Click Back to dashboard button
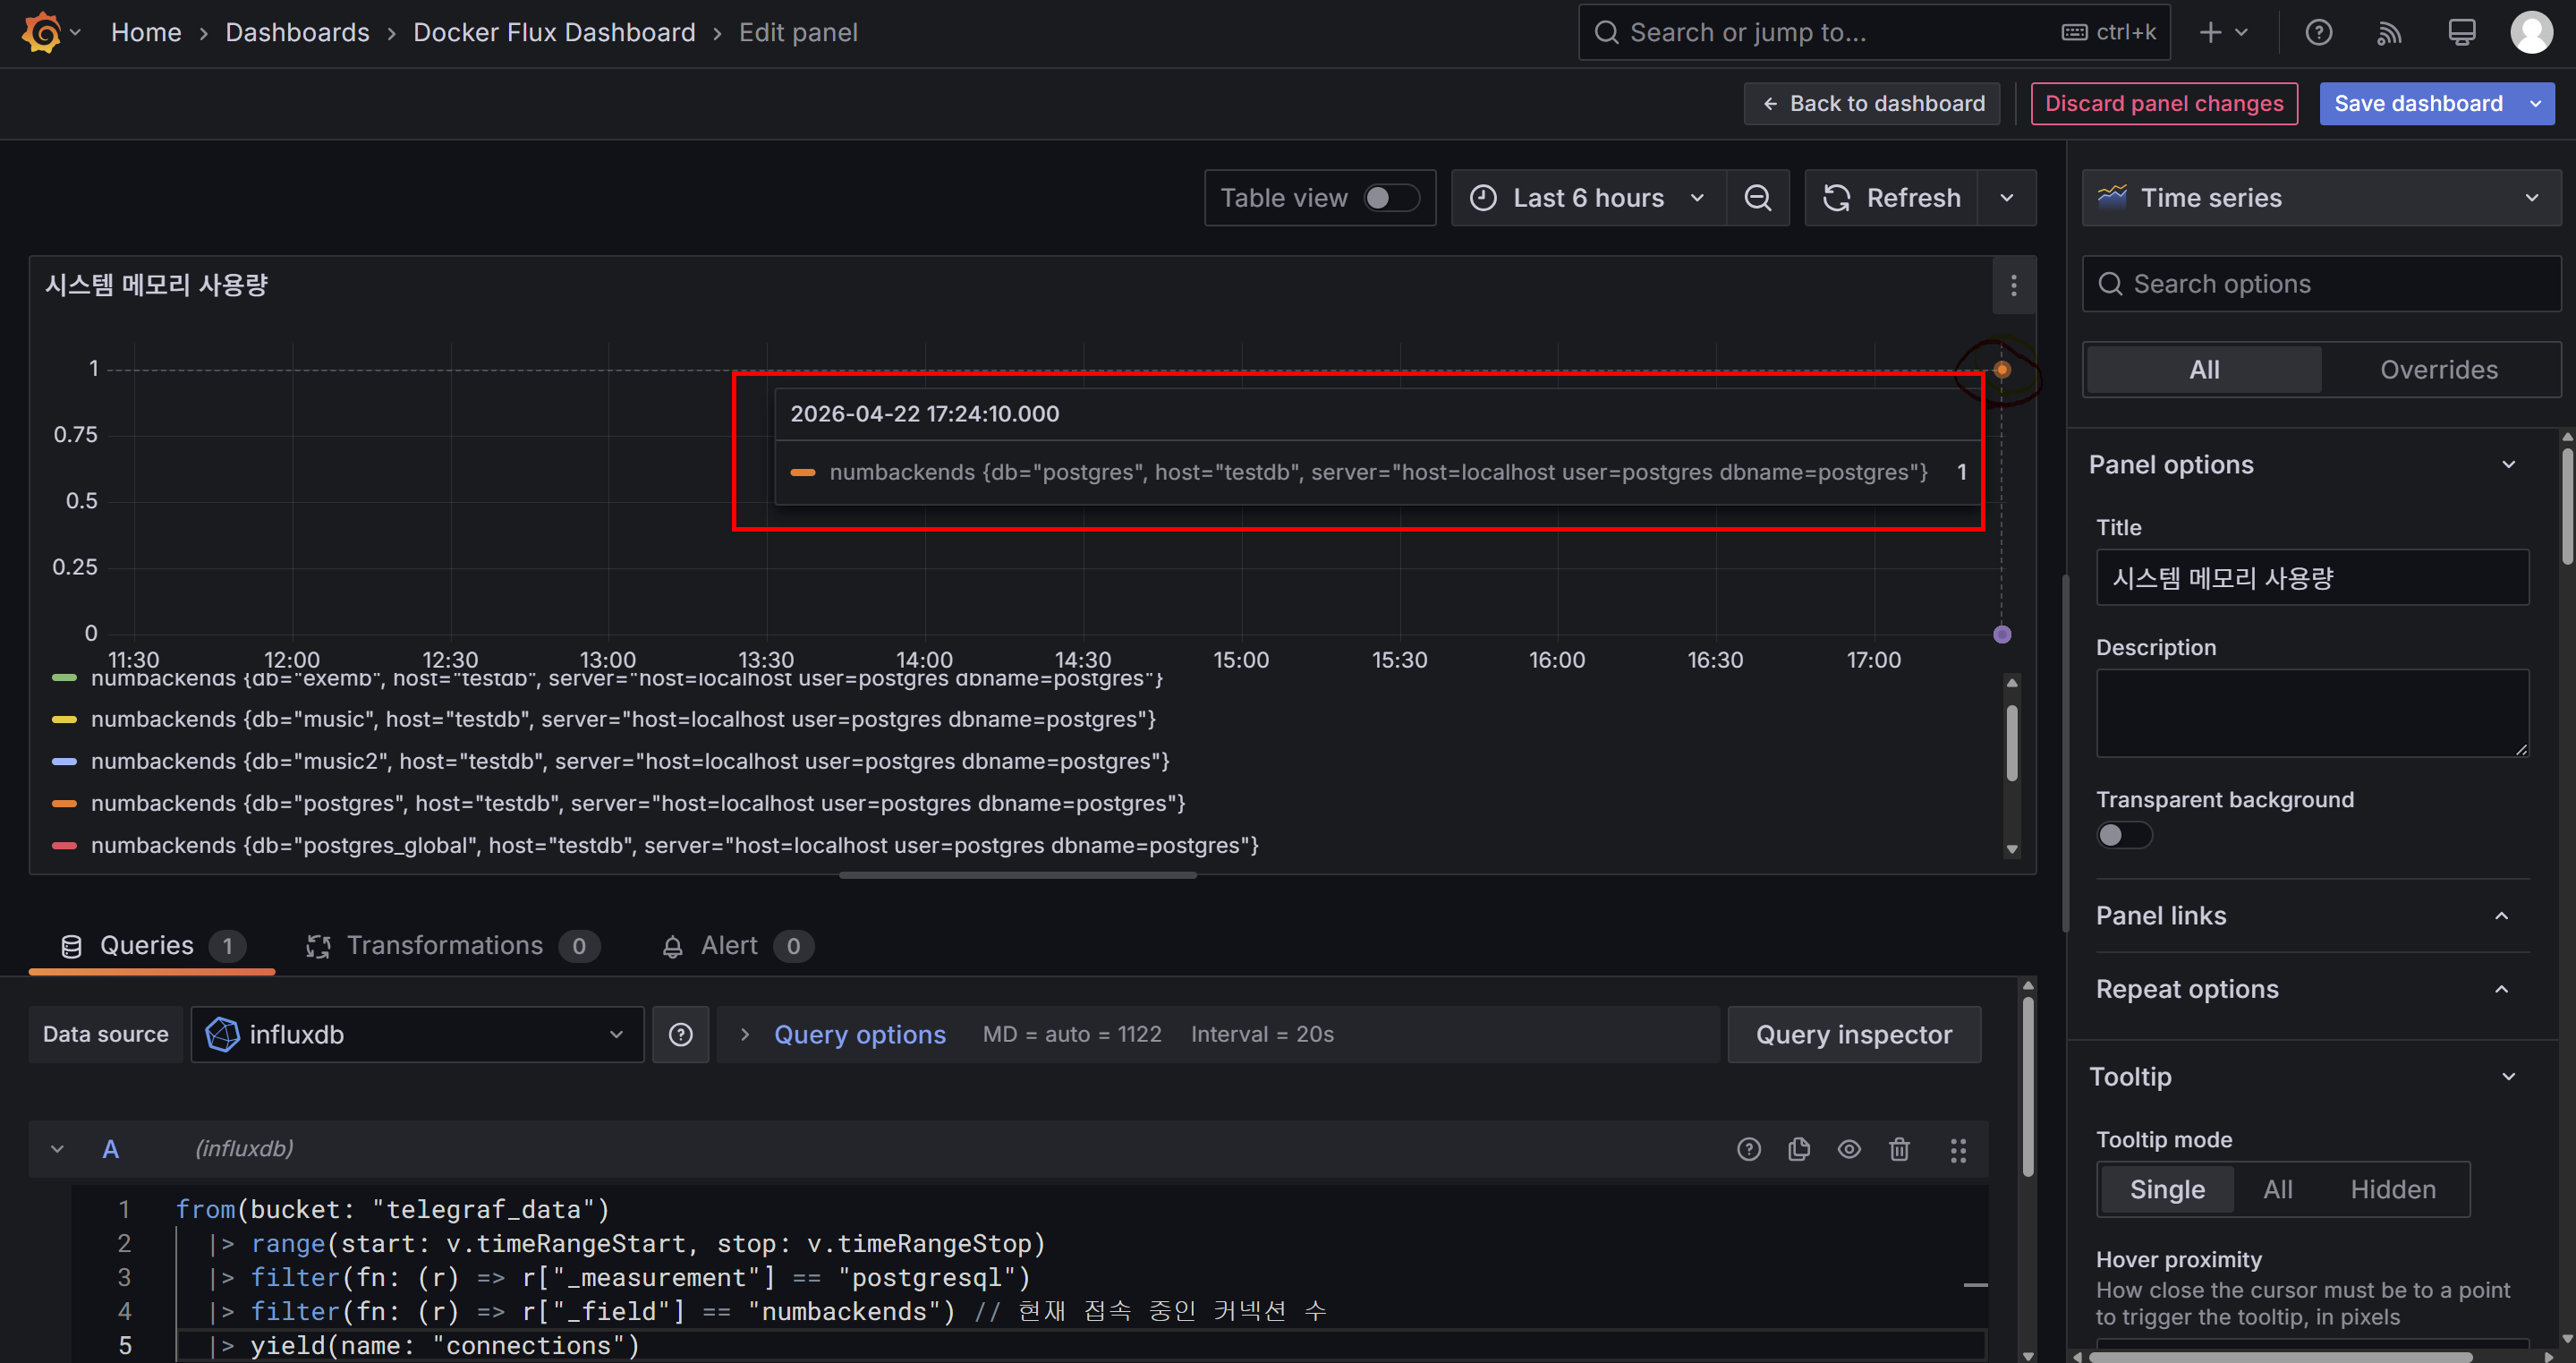This screenshot has width=2576, height=1363. [1871, 104]
